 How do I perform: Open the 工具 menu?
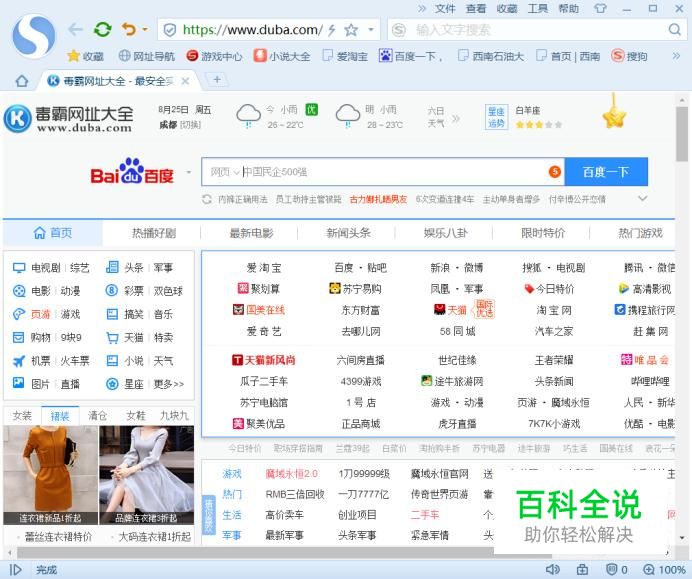(x=538, y=8)
